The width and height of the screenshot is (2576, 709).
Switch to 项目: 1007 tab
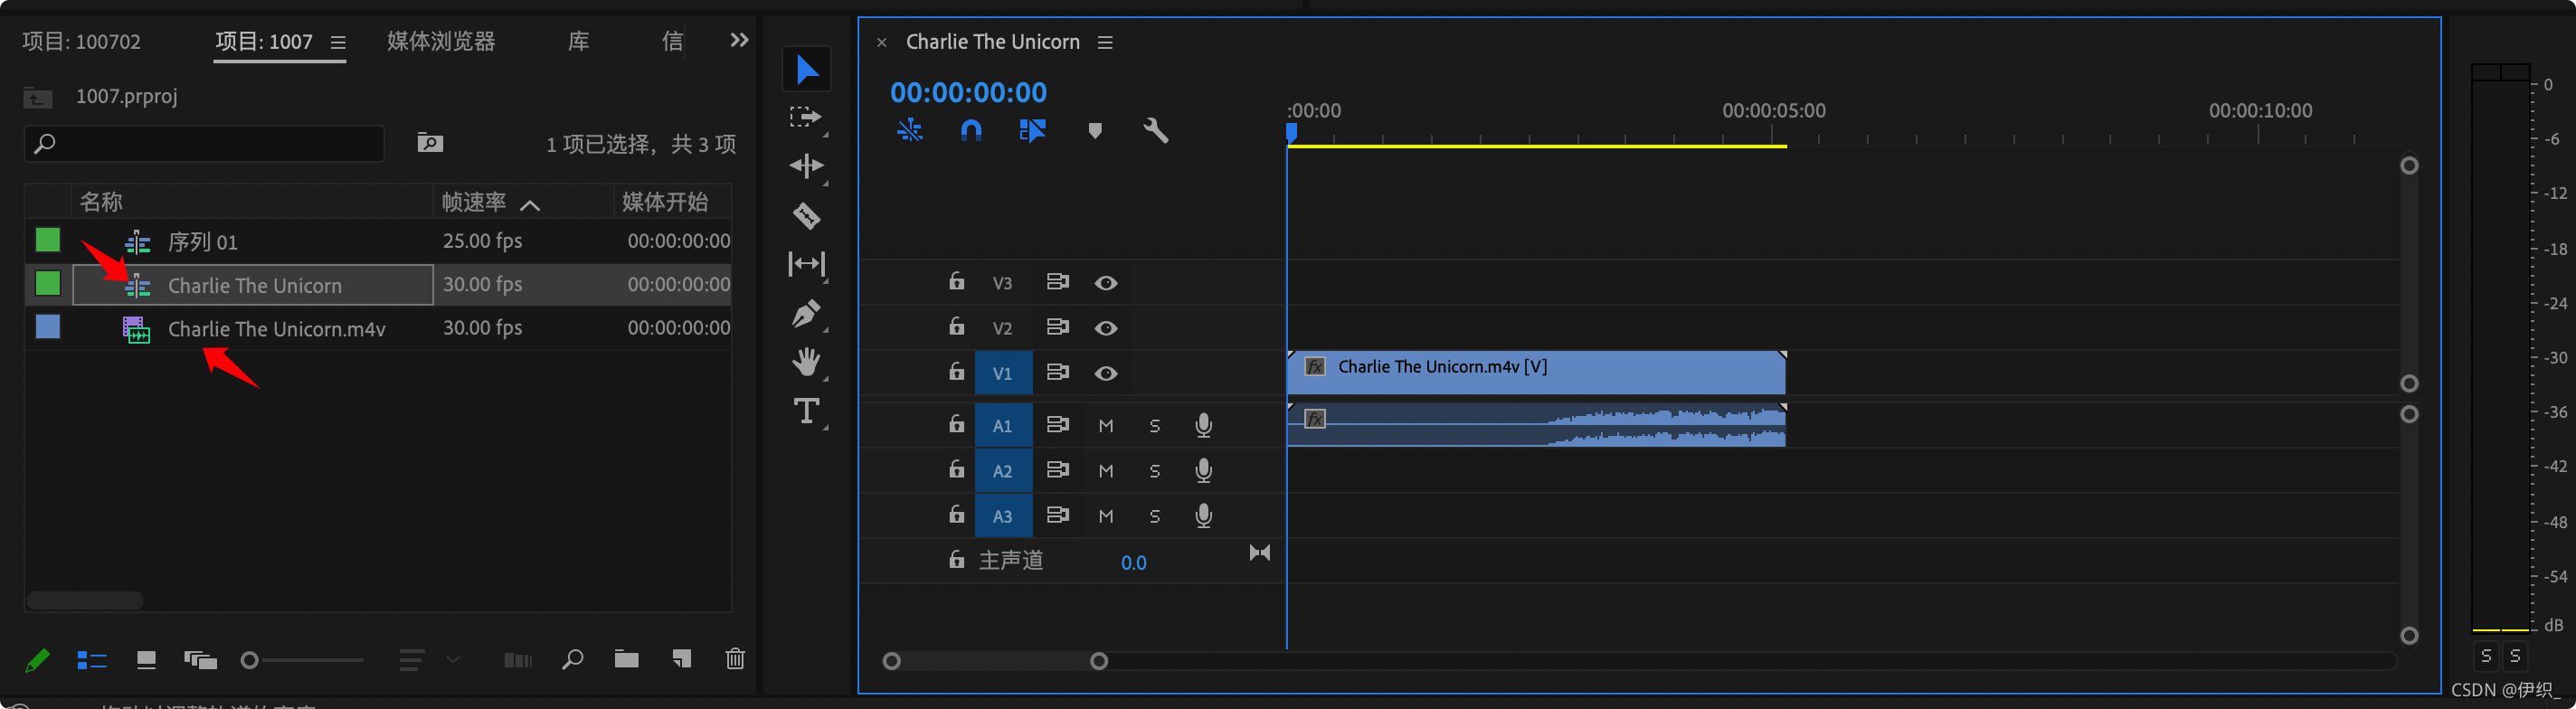click(264, 42)
